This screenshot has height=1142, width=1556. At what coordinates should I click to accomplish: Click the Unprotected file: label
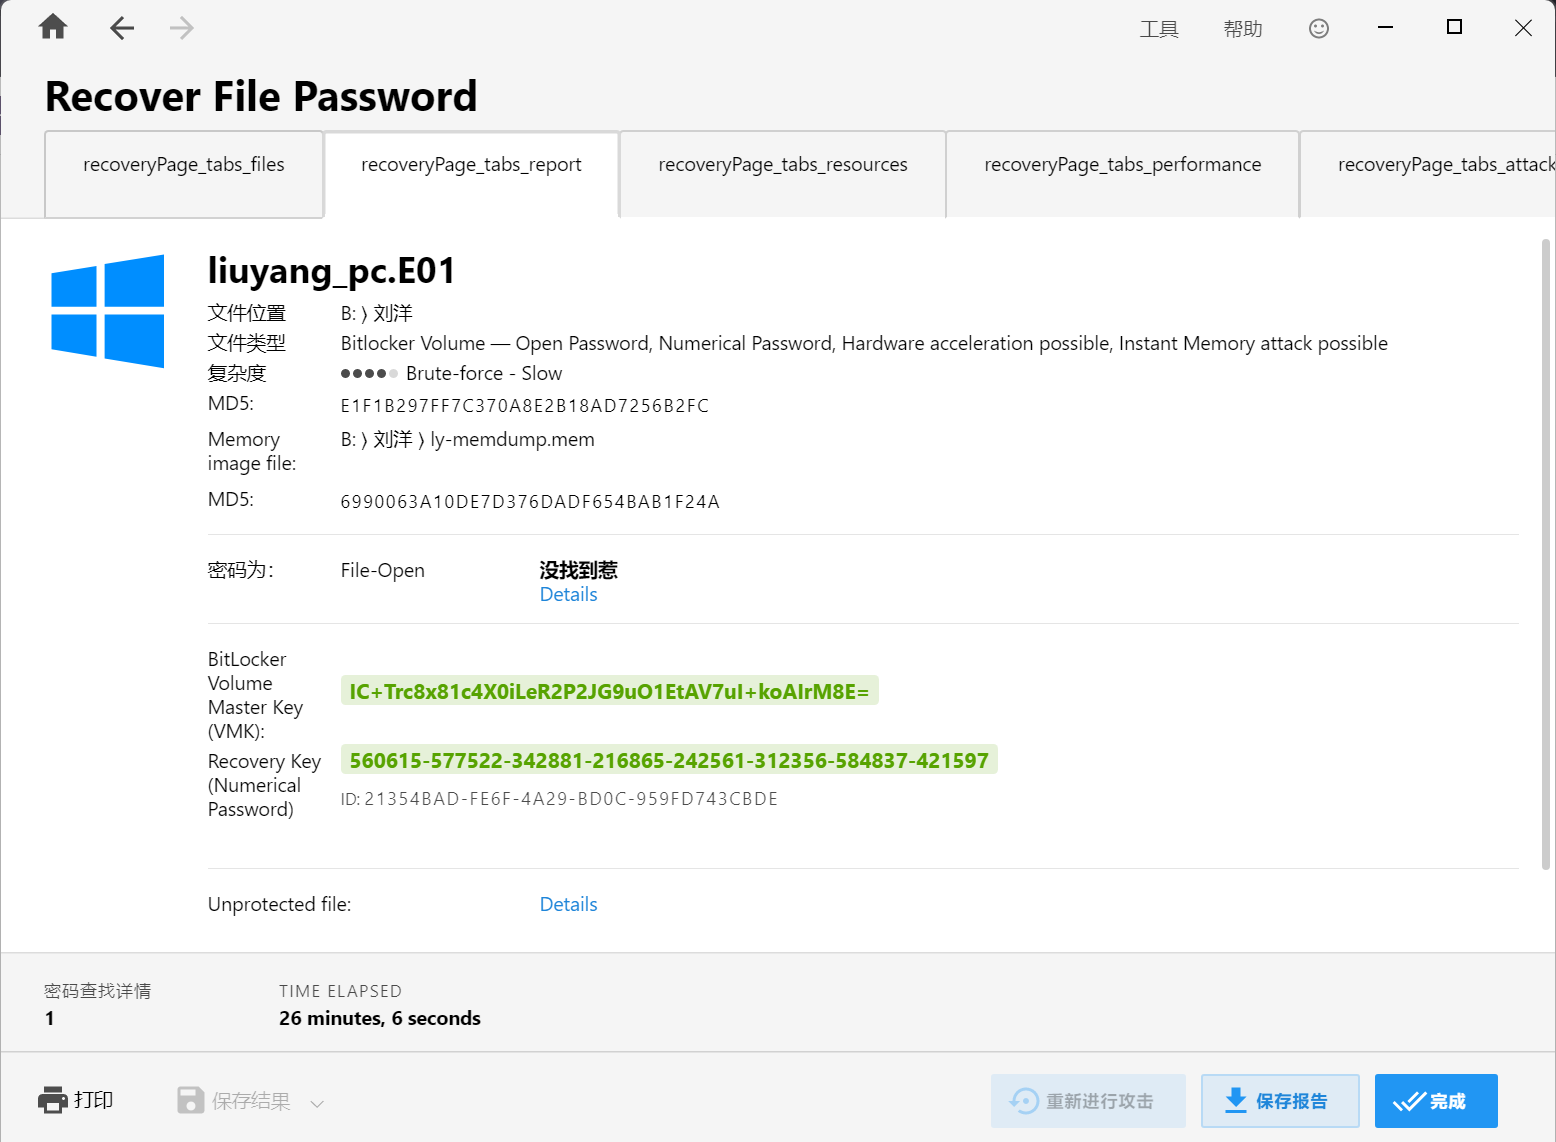tap(279, 905)
